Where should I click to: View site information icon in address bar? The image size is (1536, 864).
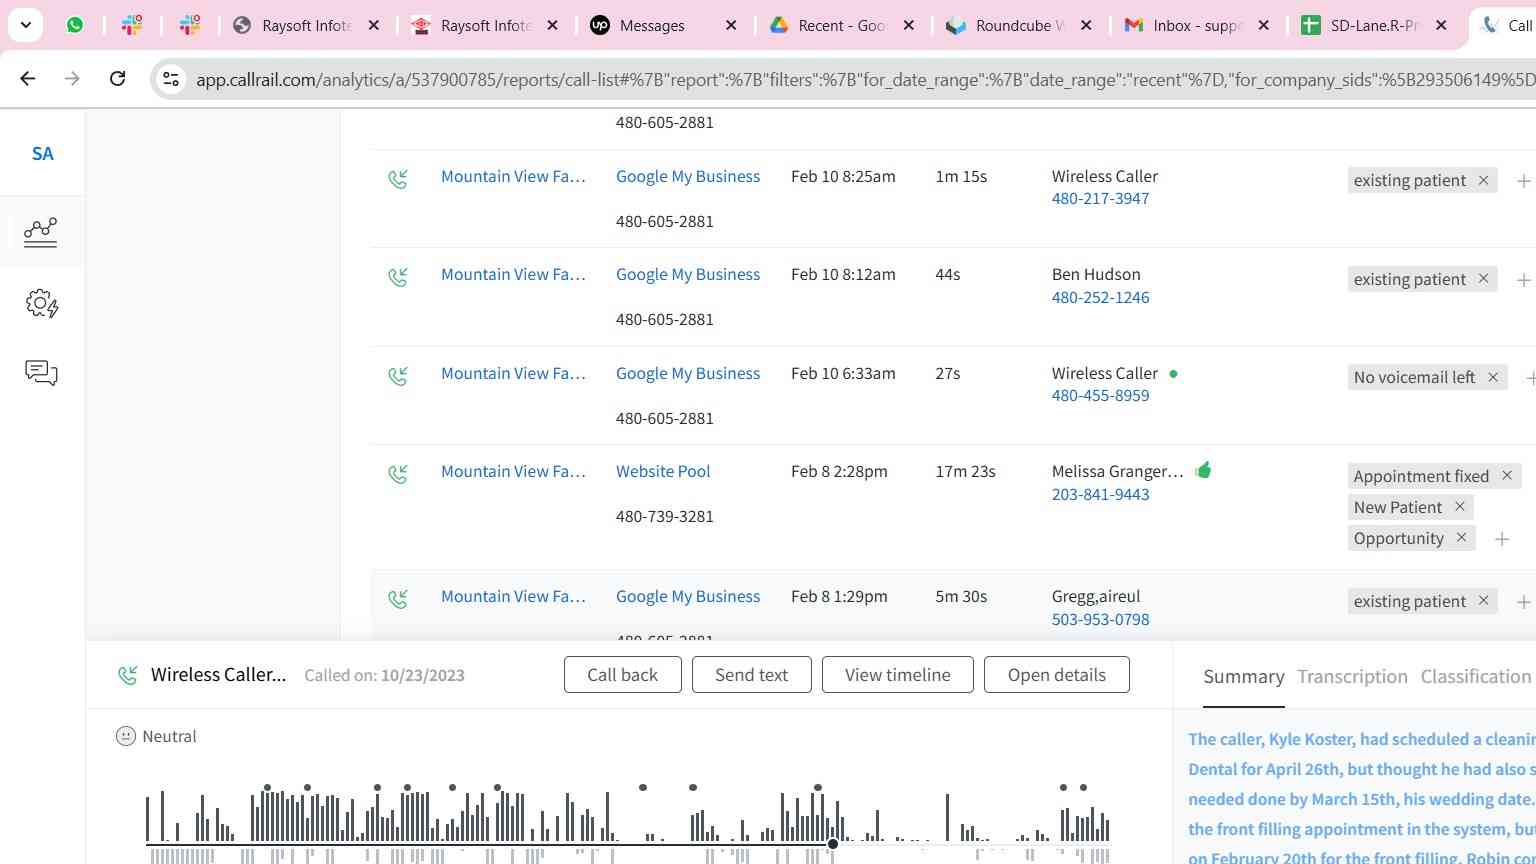171,79
